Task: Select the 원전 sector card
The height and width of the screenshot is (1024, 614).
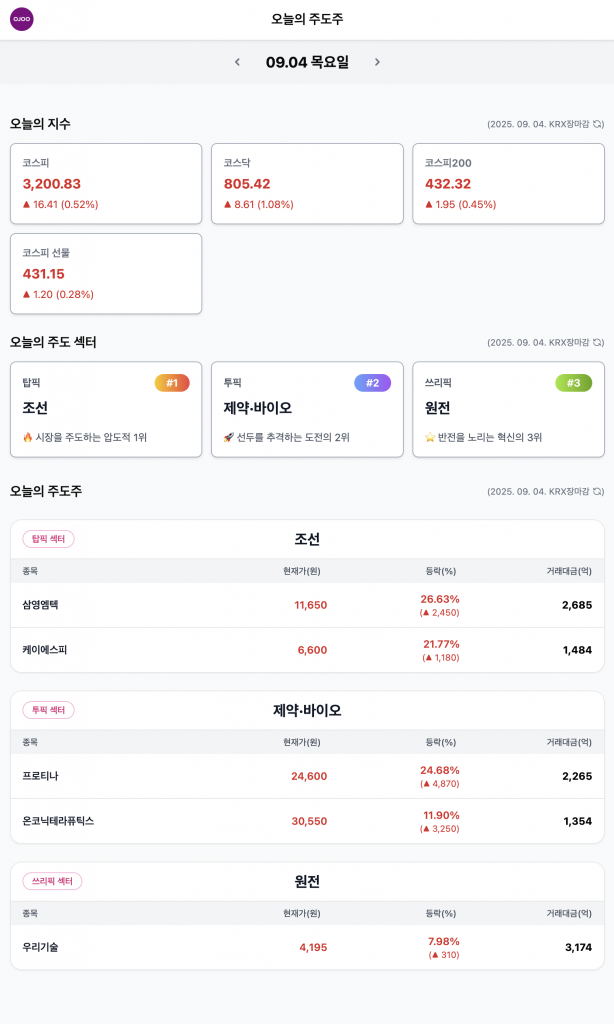Action: click(x=508, y=409)
